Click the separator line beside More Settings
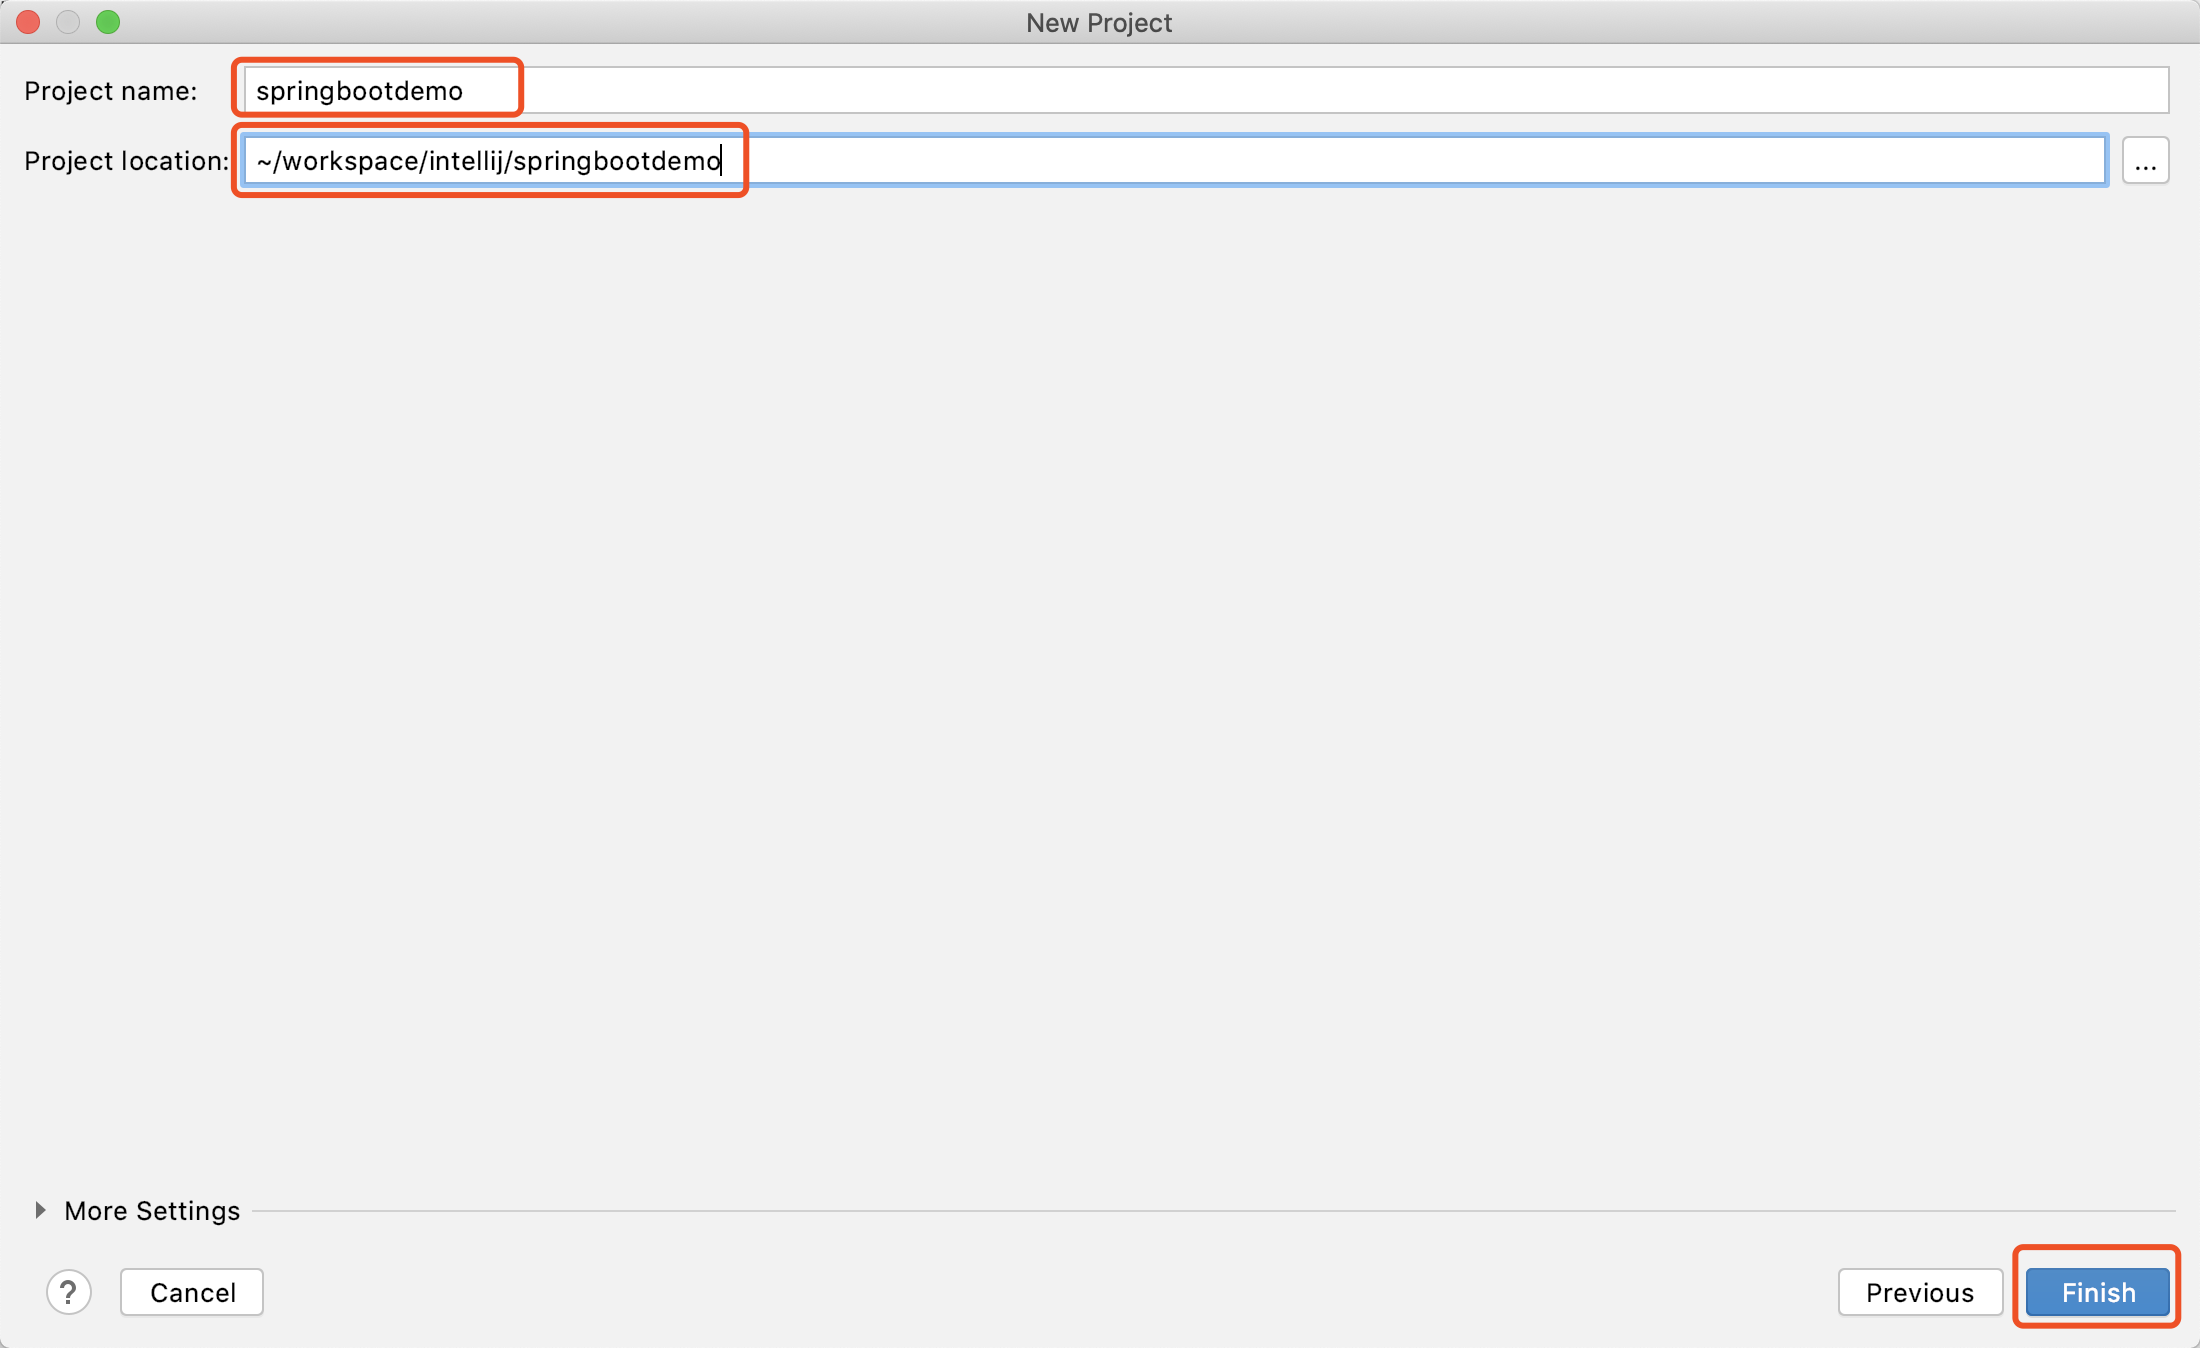The width and height of the screenshot is (2200, 1348). pos(1200,1211)
